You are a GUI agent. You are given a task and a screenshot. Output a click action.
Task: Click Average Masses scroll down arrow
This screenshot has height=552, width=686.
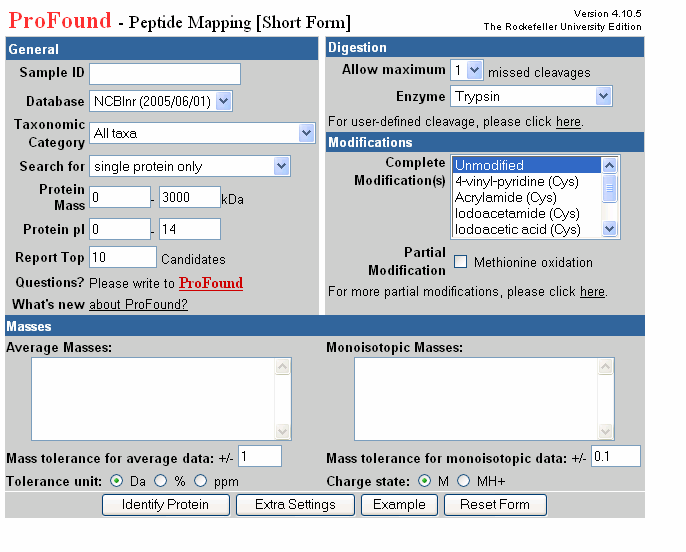tap(283, 431)
